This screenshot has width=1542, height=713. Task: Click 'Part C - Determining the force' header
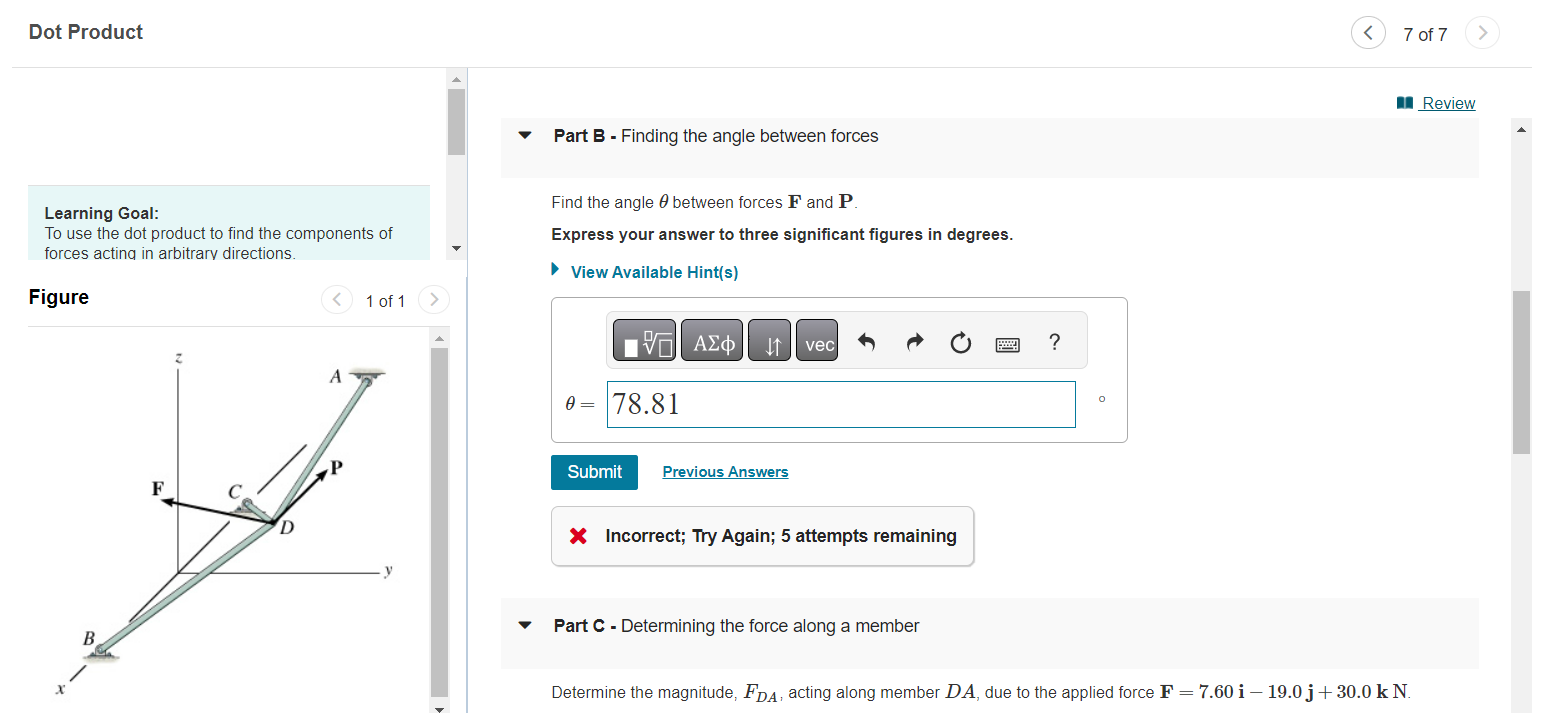(x=736, y=626)
